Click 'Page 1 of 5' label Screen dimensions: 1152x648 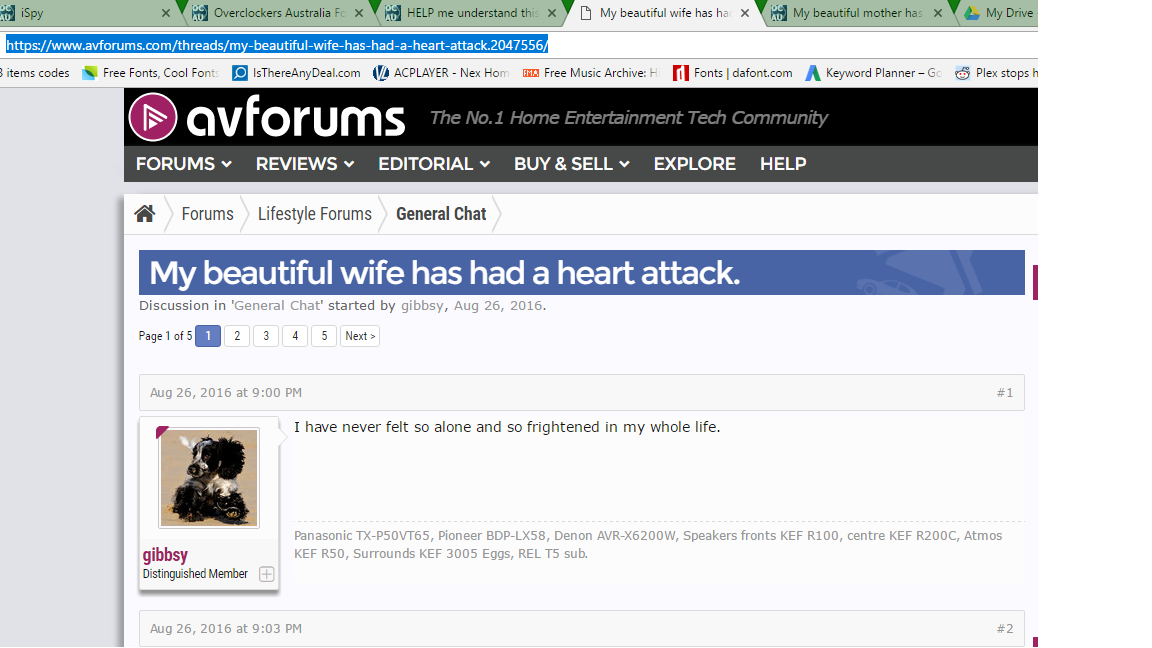click(x=165, y=336)
